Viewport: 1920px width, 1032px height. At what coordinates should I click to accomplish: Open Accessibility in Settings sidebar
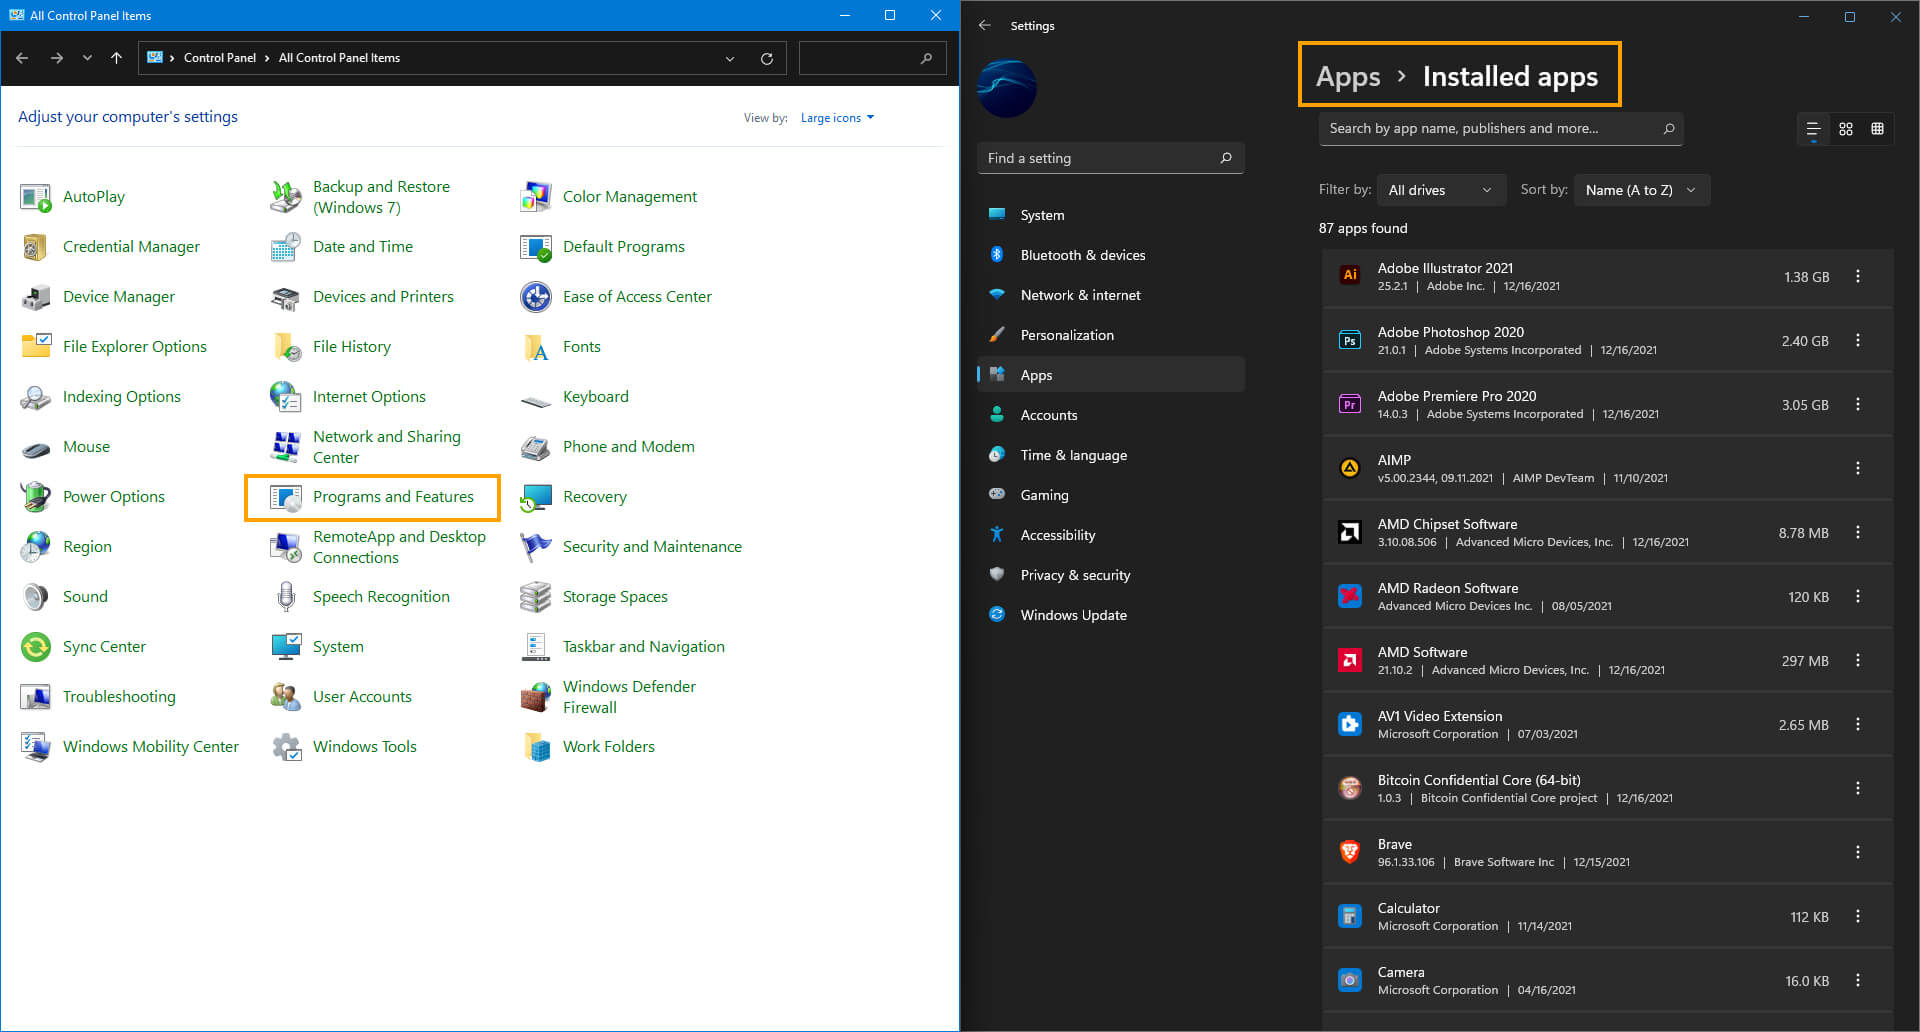coord(1110,535)
